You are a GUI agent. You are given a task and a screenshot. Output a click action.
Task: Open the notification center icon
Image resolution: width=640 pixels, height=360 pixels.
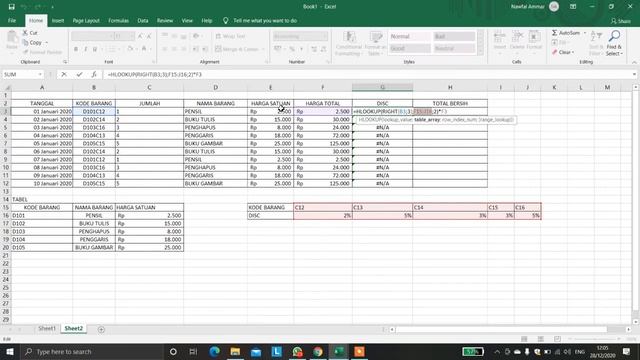tap(627, 351)
